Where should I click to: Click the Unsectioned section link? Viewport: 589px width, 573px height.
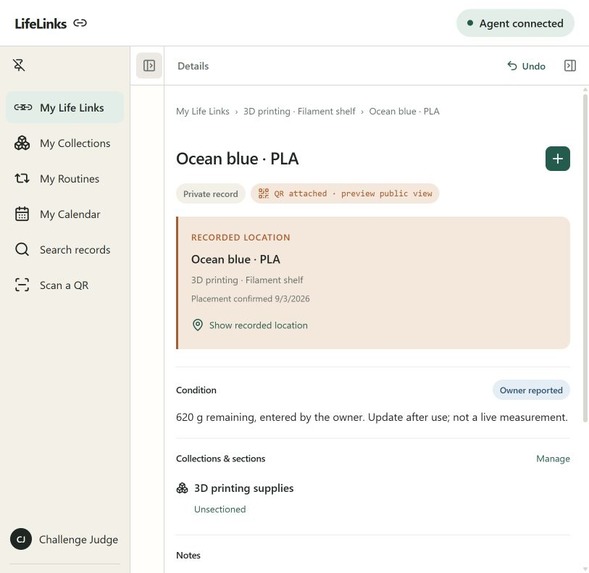pos(220,510)
